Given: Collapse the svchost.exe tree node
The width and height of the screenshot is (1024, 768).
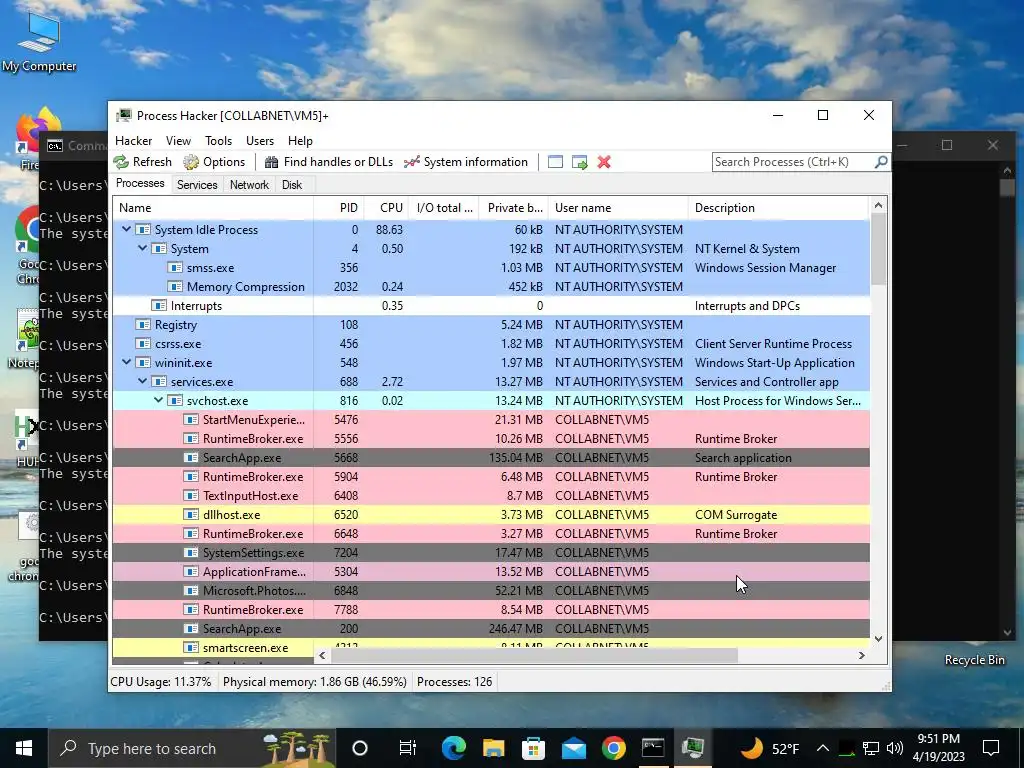Looking at the screenshot, I should [159, 400].
